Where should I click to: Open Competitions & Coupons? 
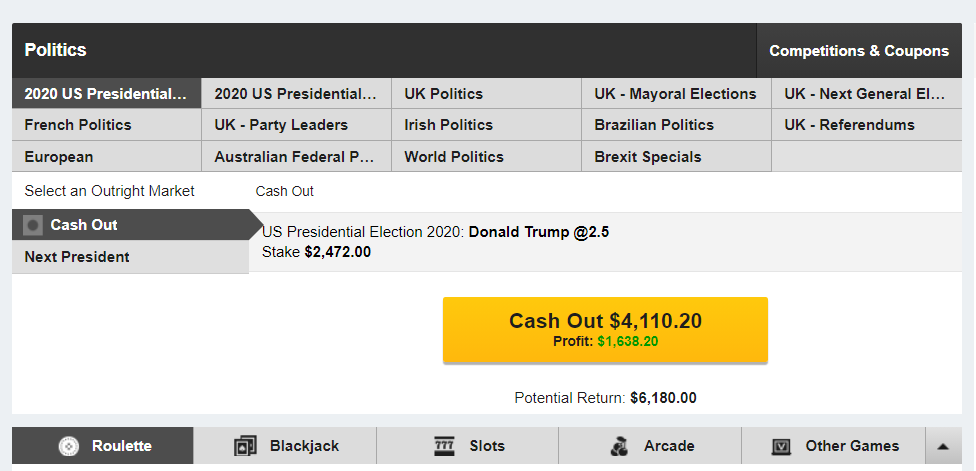[x=858, y=51]
